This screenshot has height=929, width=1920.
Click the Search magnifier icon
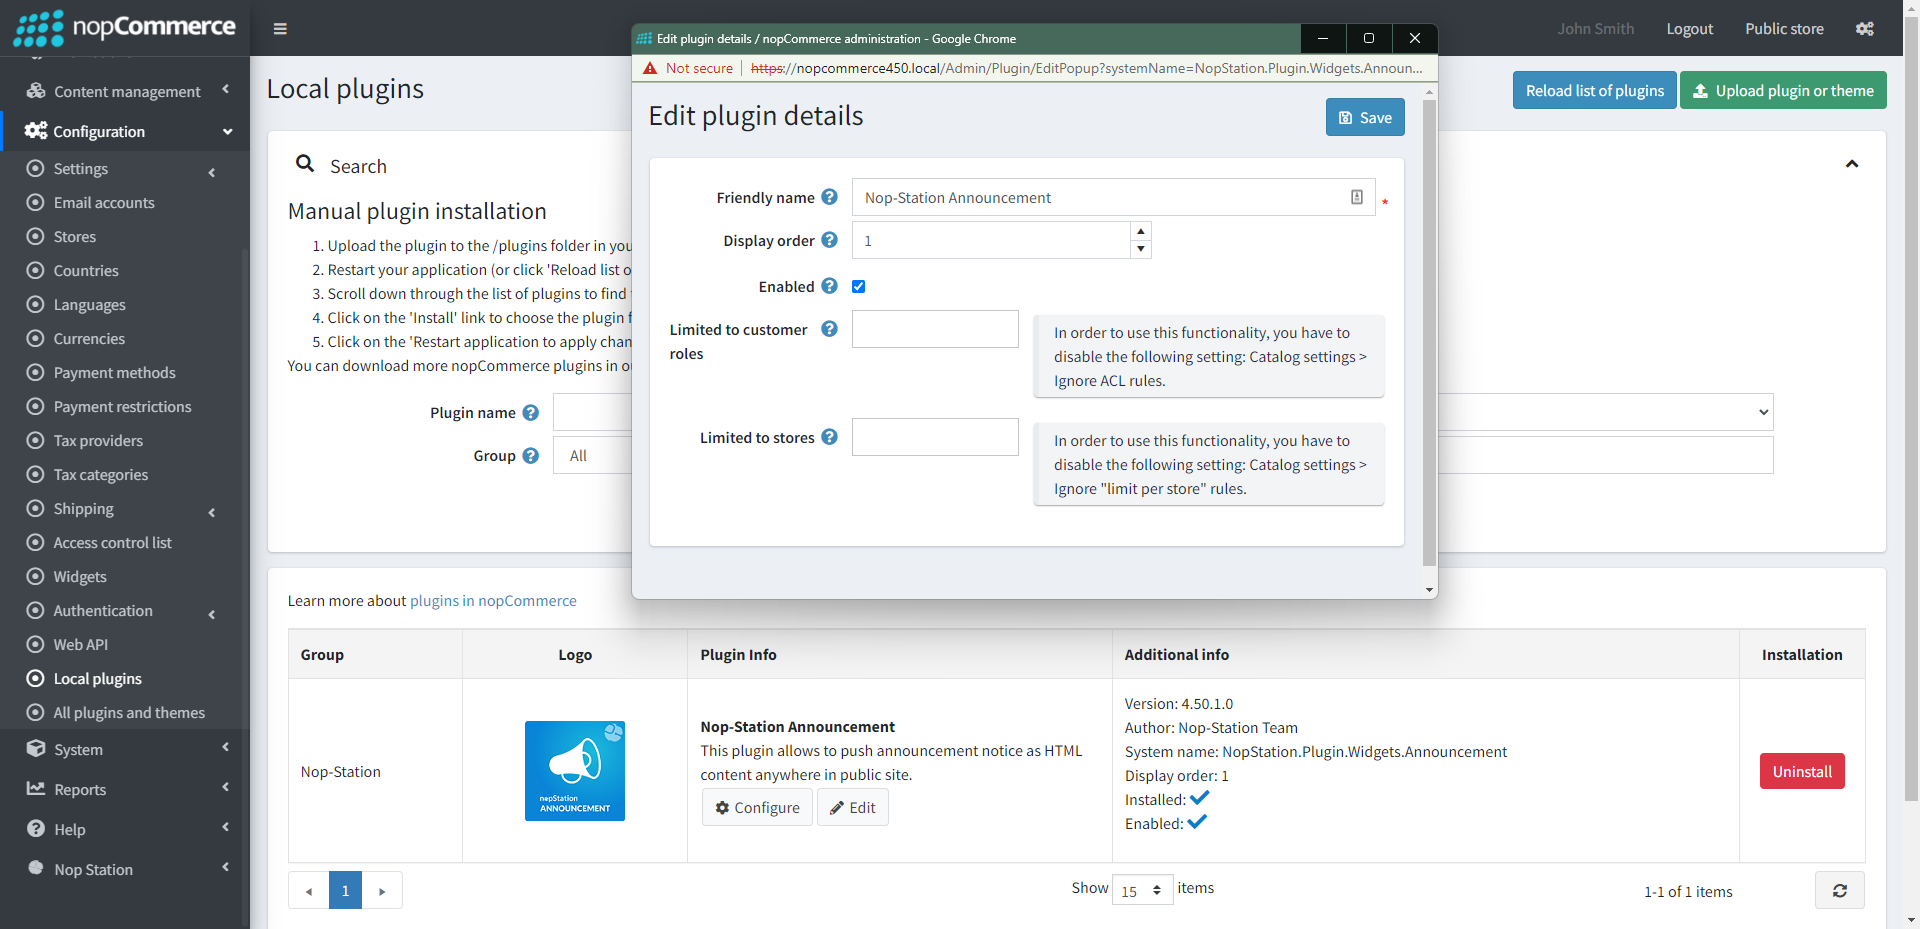305,163
